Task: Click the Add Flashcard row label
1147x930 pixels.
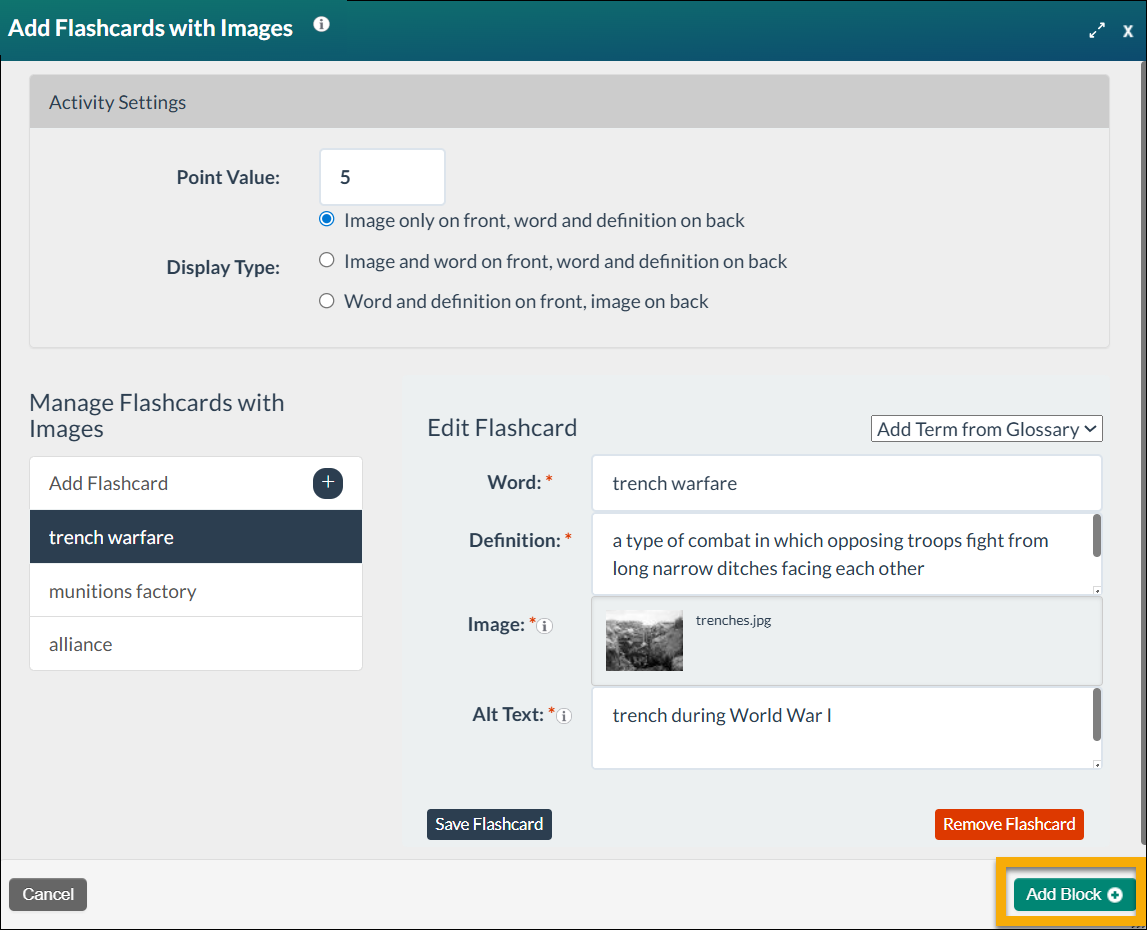Action: 108,484
